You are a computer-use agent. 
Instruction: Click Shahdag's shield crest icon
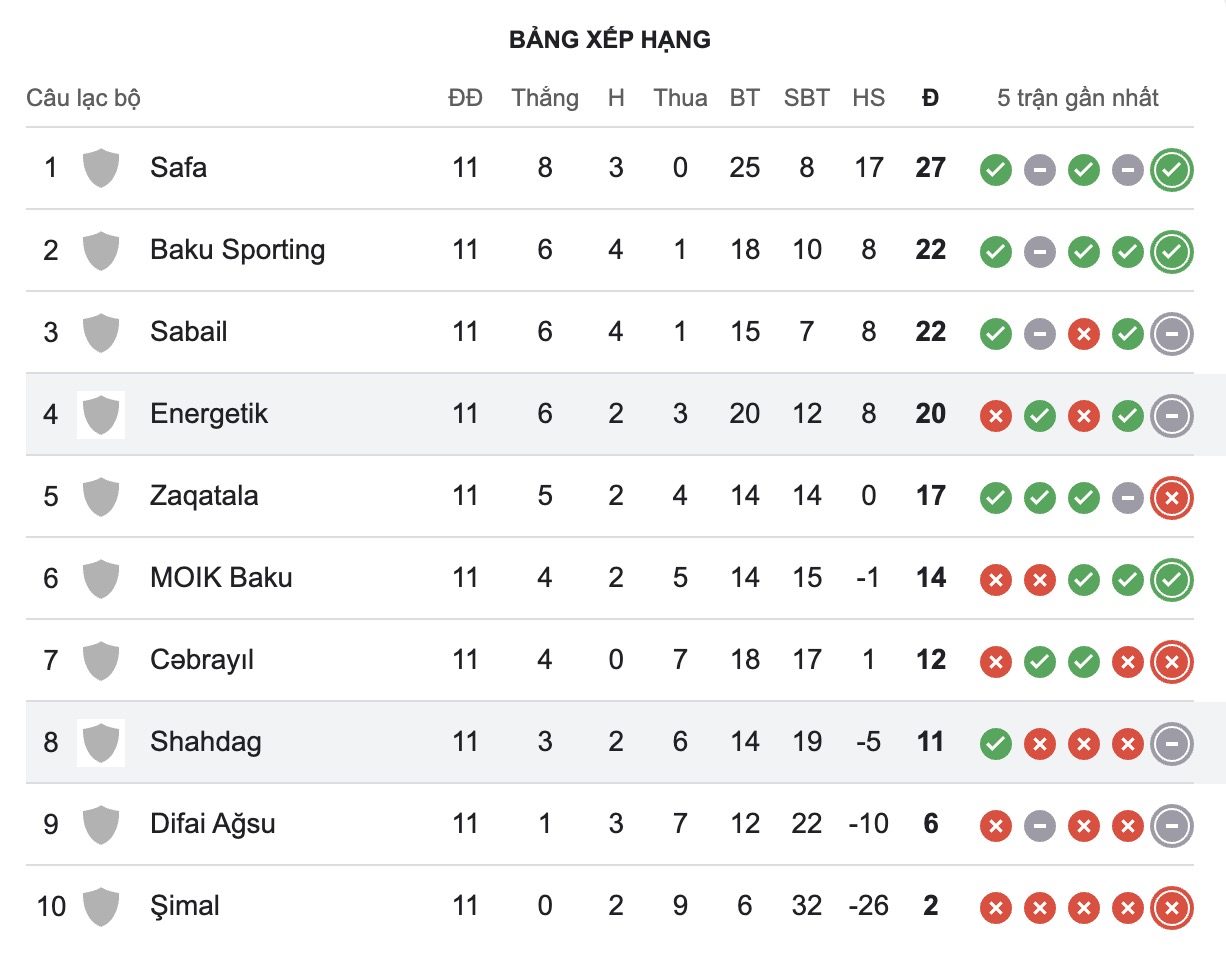(x=101, y=742)
